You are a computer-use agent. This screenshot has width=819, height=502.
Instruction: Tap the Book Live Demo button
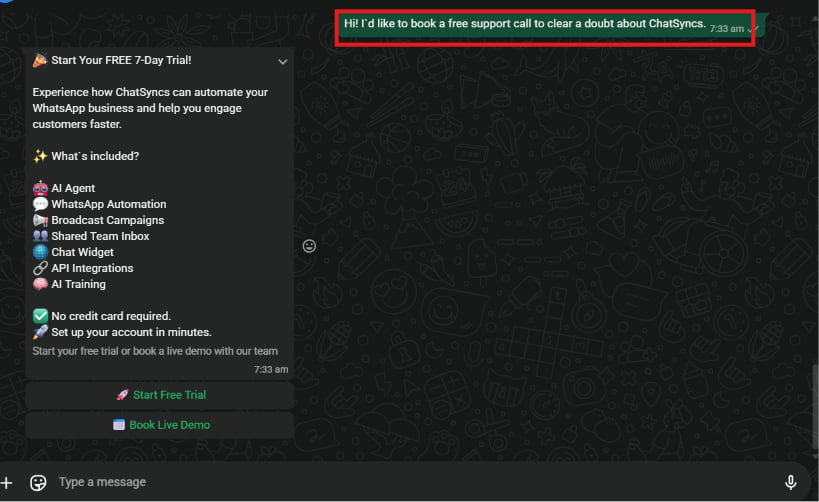(160, 425)
